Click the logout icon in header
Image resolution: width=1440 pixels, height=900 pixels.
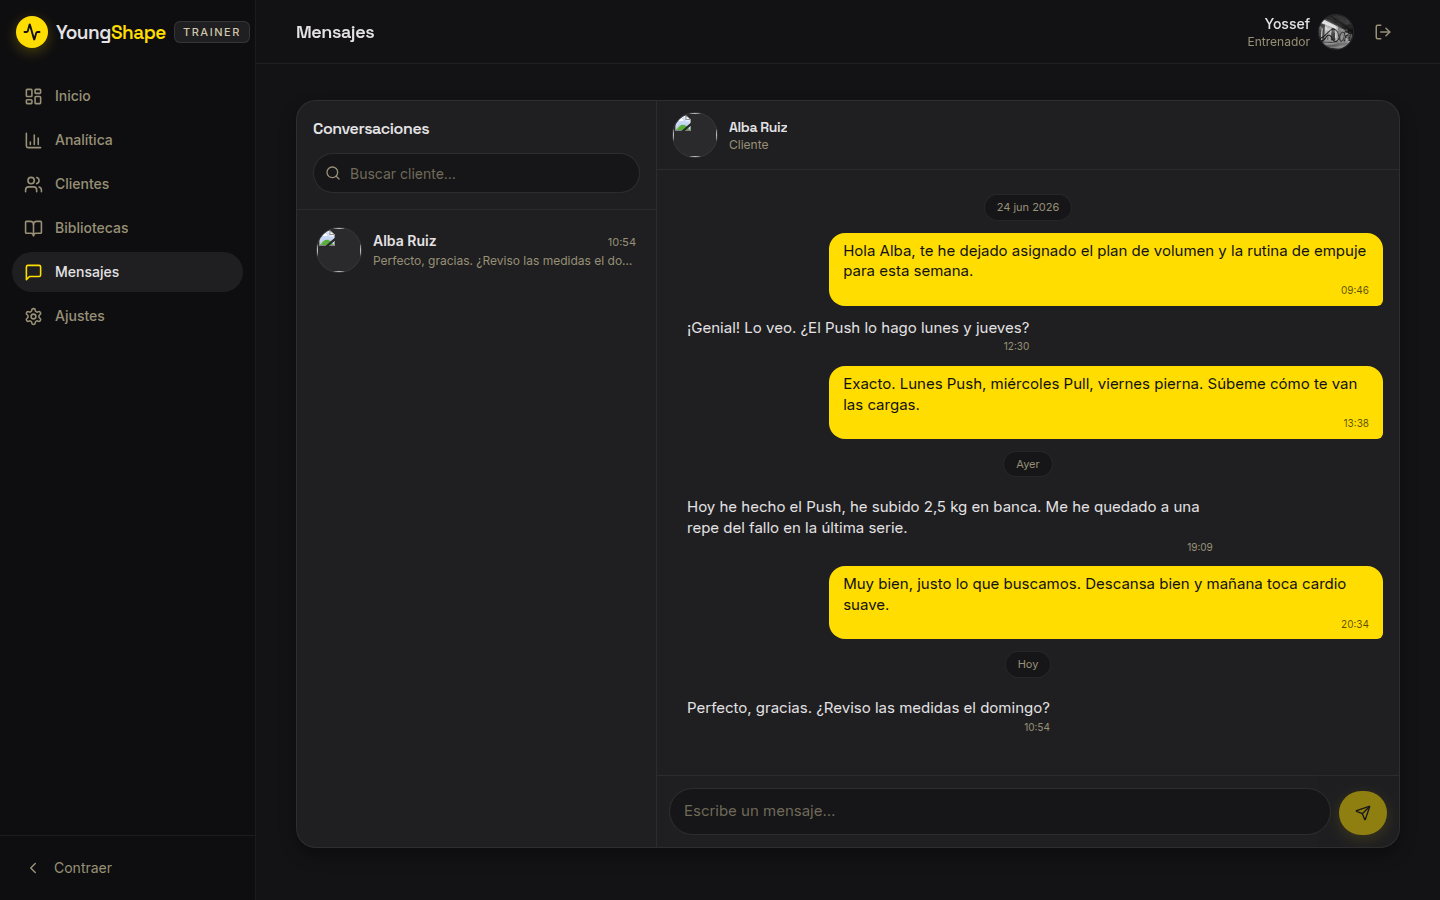click(x=1383, y=32)
